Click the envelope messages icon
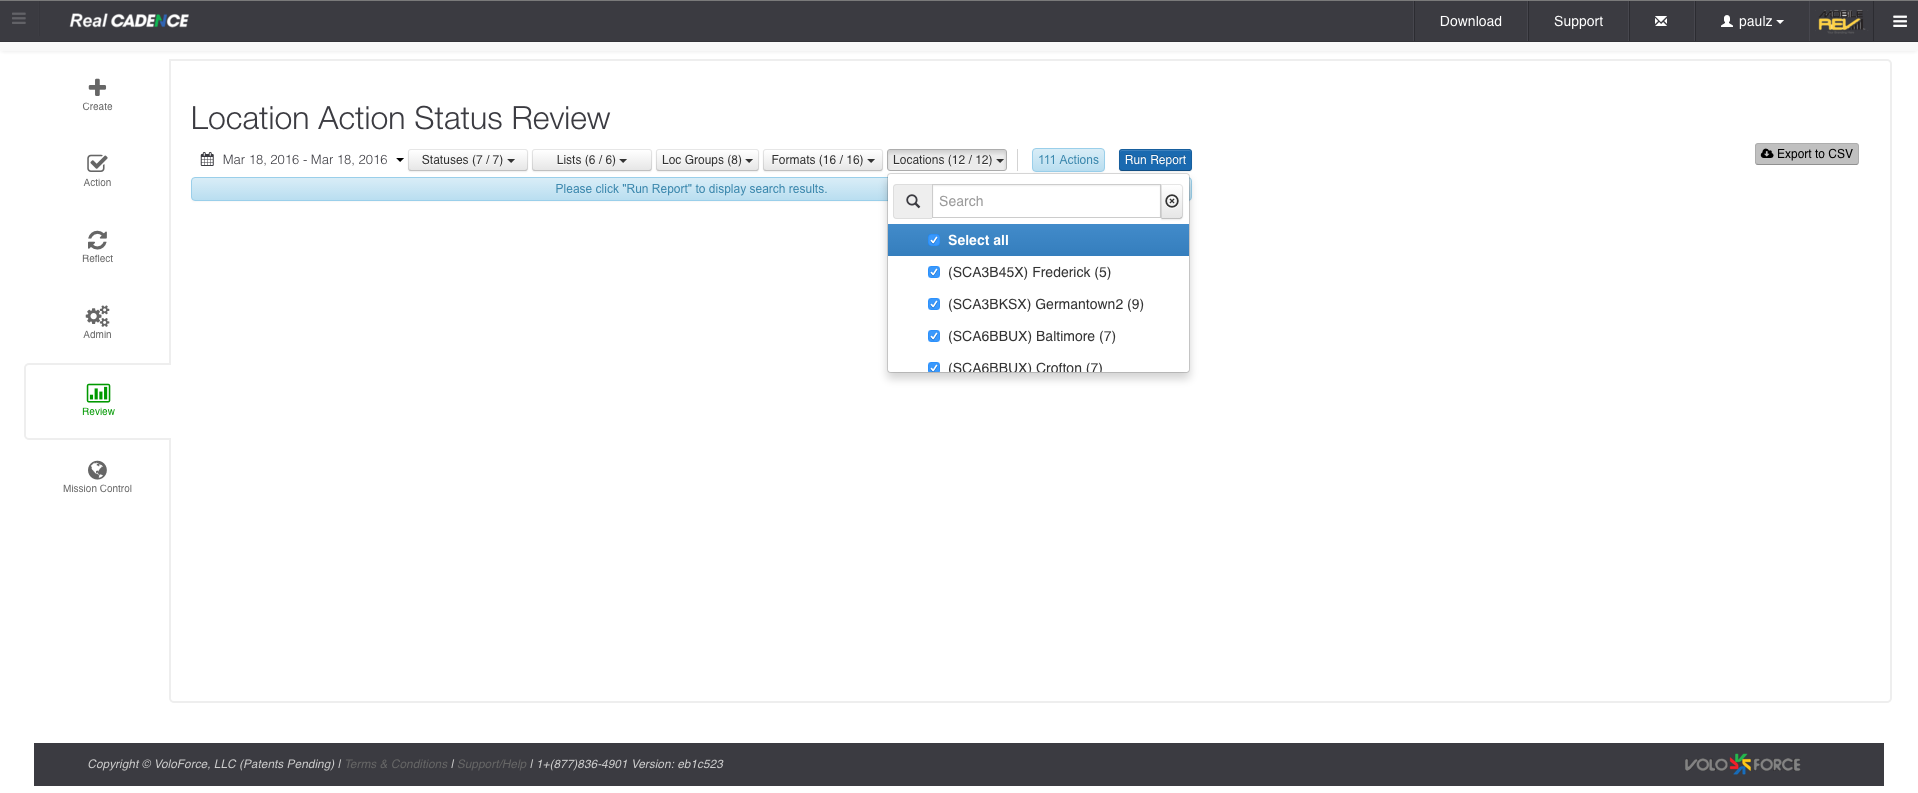Viewport: 1918px width, 793px height. (x=1660, y=21)
